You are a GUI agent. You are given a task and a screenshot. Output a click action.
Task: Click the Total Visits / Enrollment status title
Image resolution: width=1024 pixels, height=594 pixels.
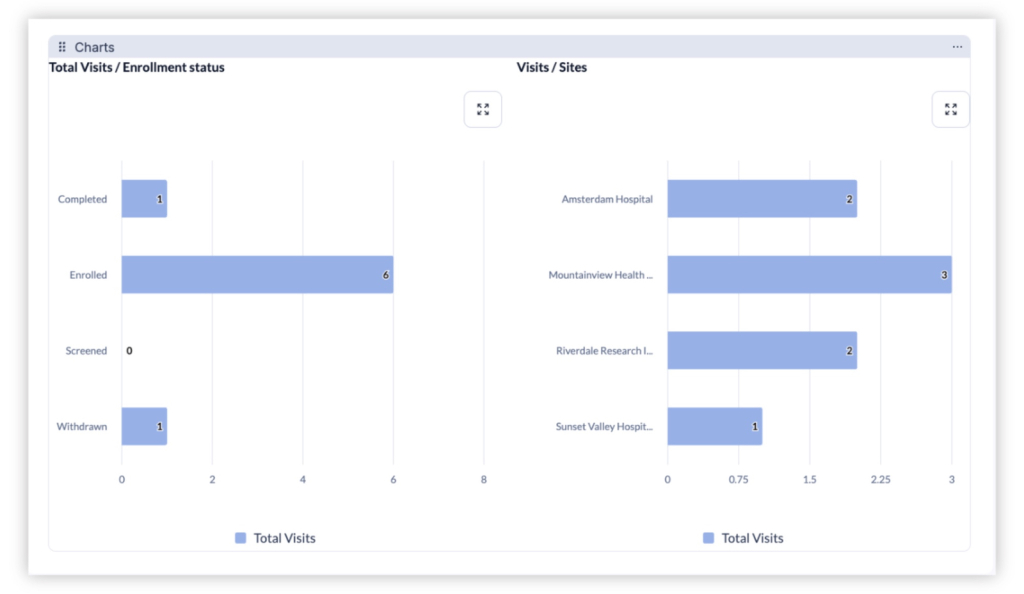(137, 67)
